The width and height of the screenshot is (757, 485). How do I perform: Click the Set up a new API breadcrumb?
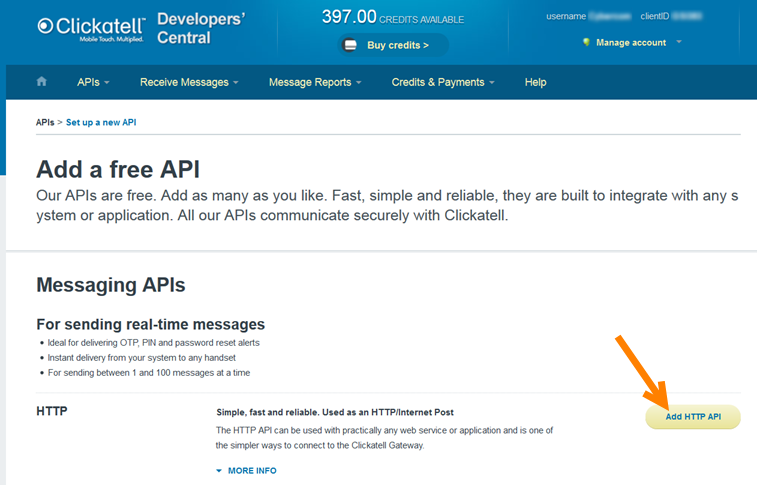click(x=101, y=122)
